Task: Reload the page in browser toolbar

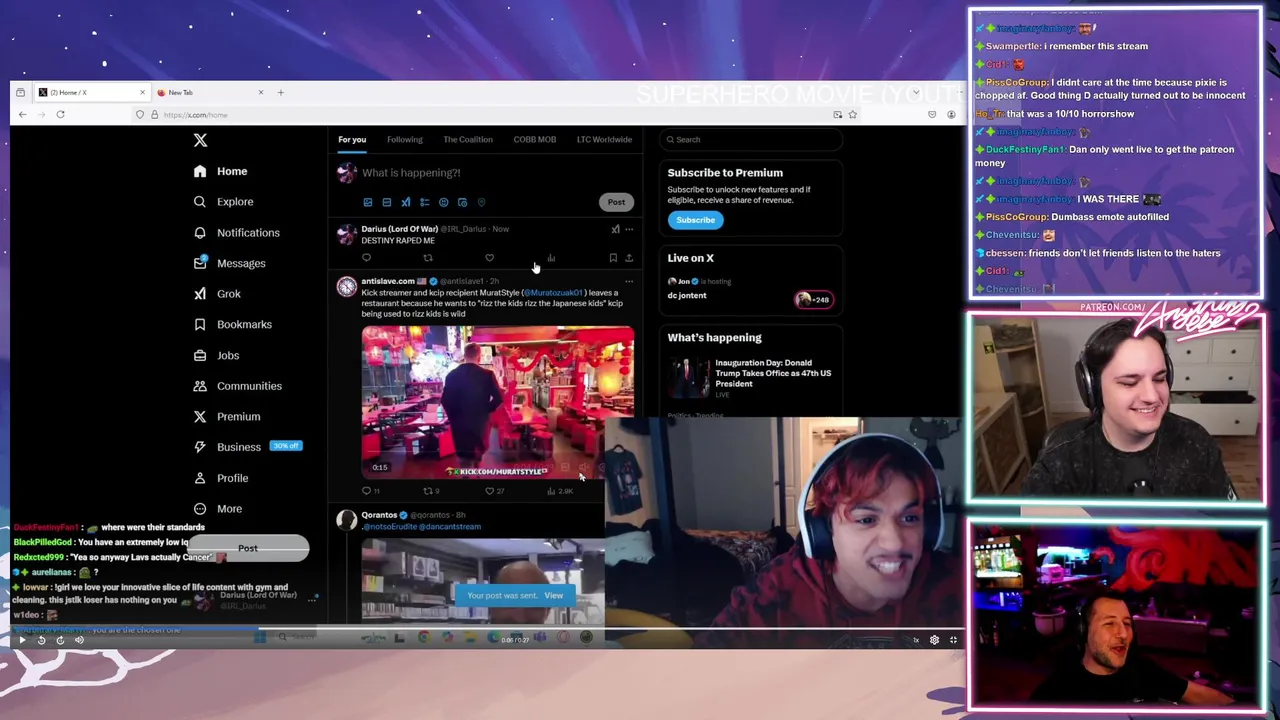Action: (x=60, y=115)
